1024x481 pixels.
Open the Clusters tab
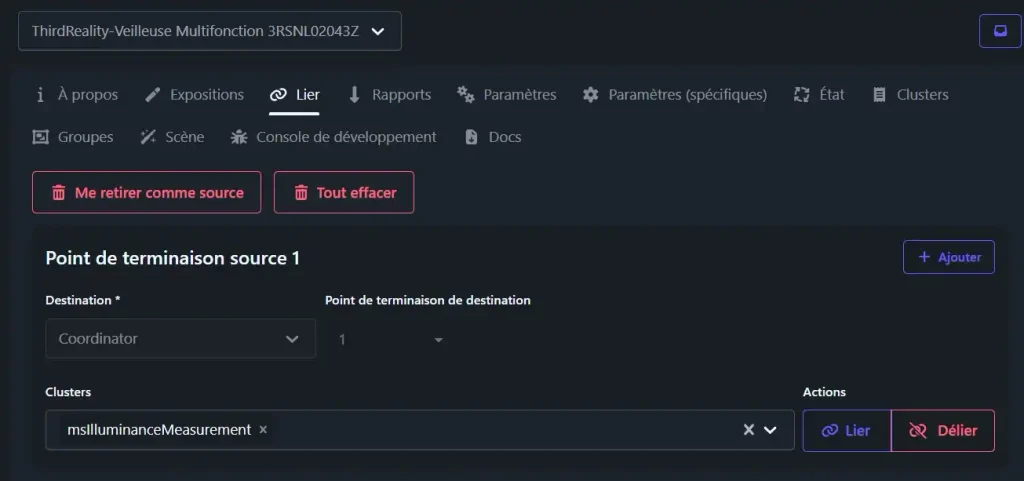[910, 95]
